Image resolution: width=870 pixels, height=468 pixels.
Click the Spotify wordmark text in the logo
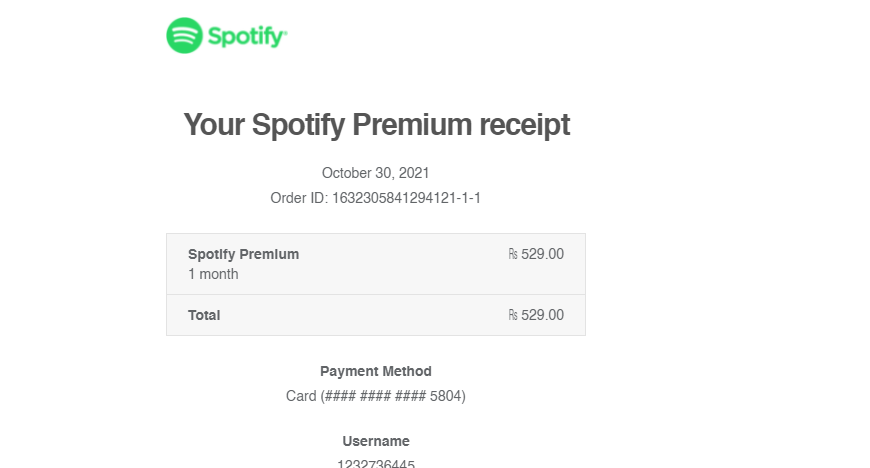coord(247,37)
